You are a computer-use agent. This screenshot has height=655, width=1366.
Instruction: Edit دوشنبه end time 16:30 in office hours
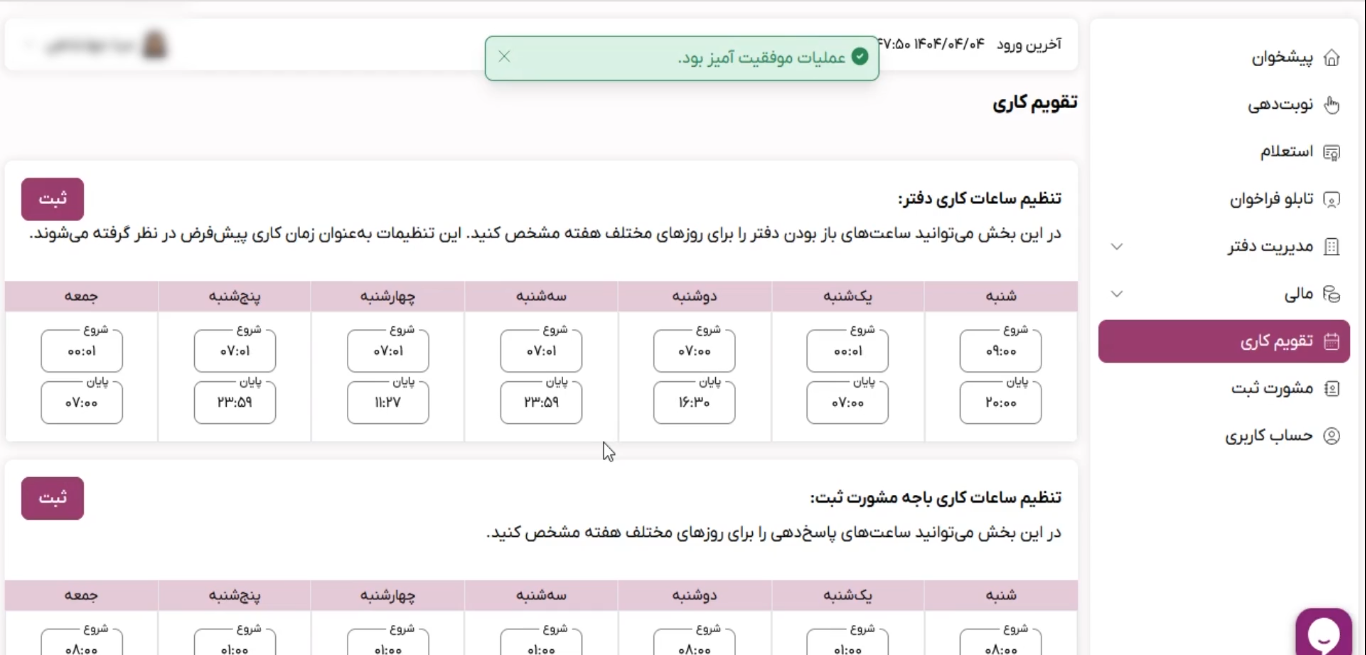(x=694, y=402)
